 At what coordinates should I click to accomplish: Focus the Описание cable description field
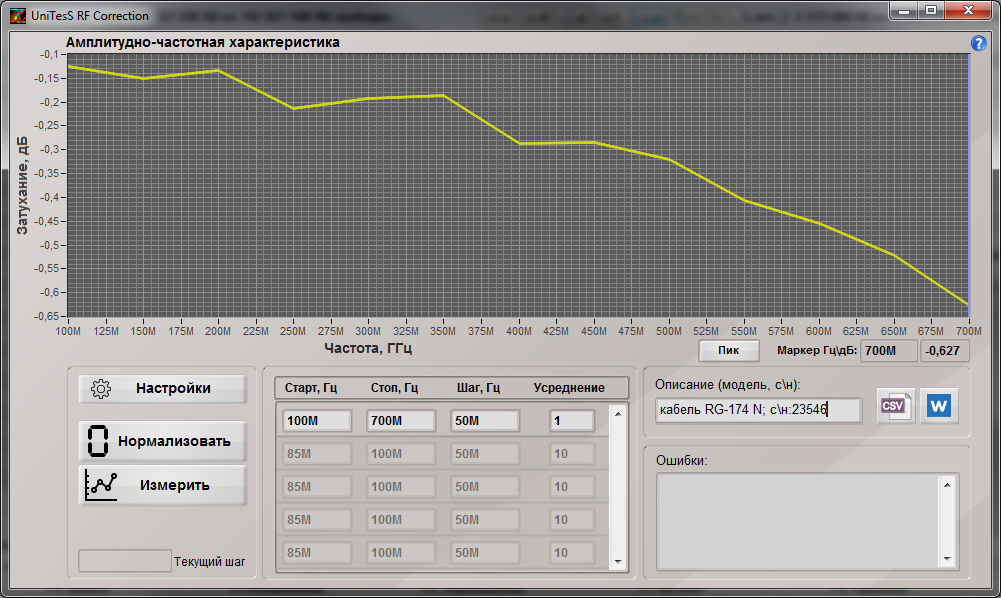(x=758, y=410)
